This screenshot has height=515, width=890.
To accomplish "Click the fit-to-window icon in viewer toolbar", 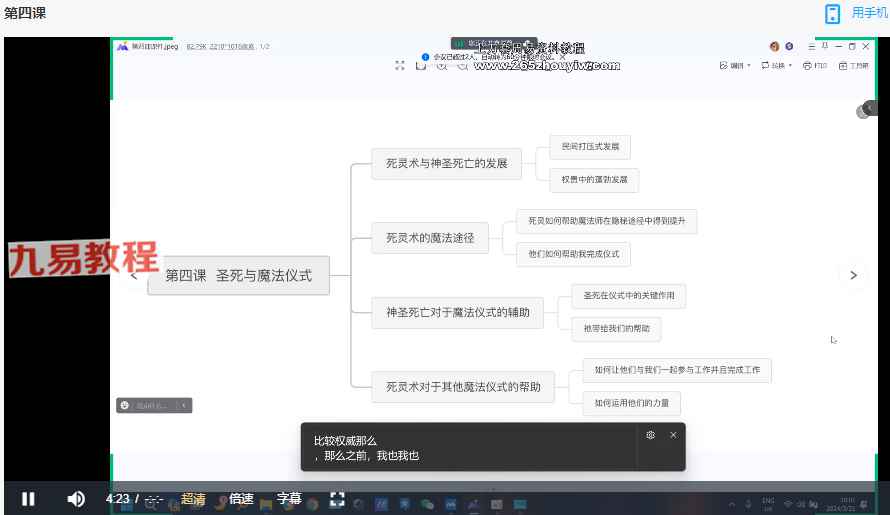I will coord(400,65).
